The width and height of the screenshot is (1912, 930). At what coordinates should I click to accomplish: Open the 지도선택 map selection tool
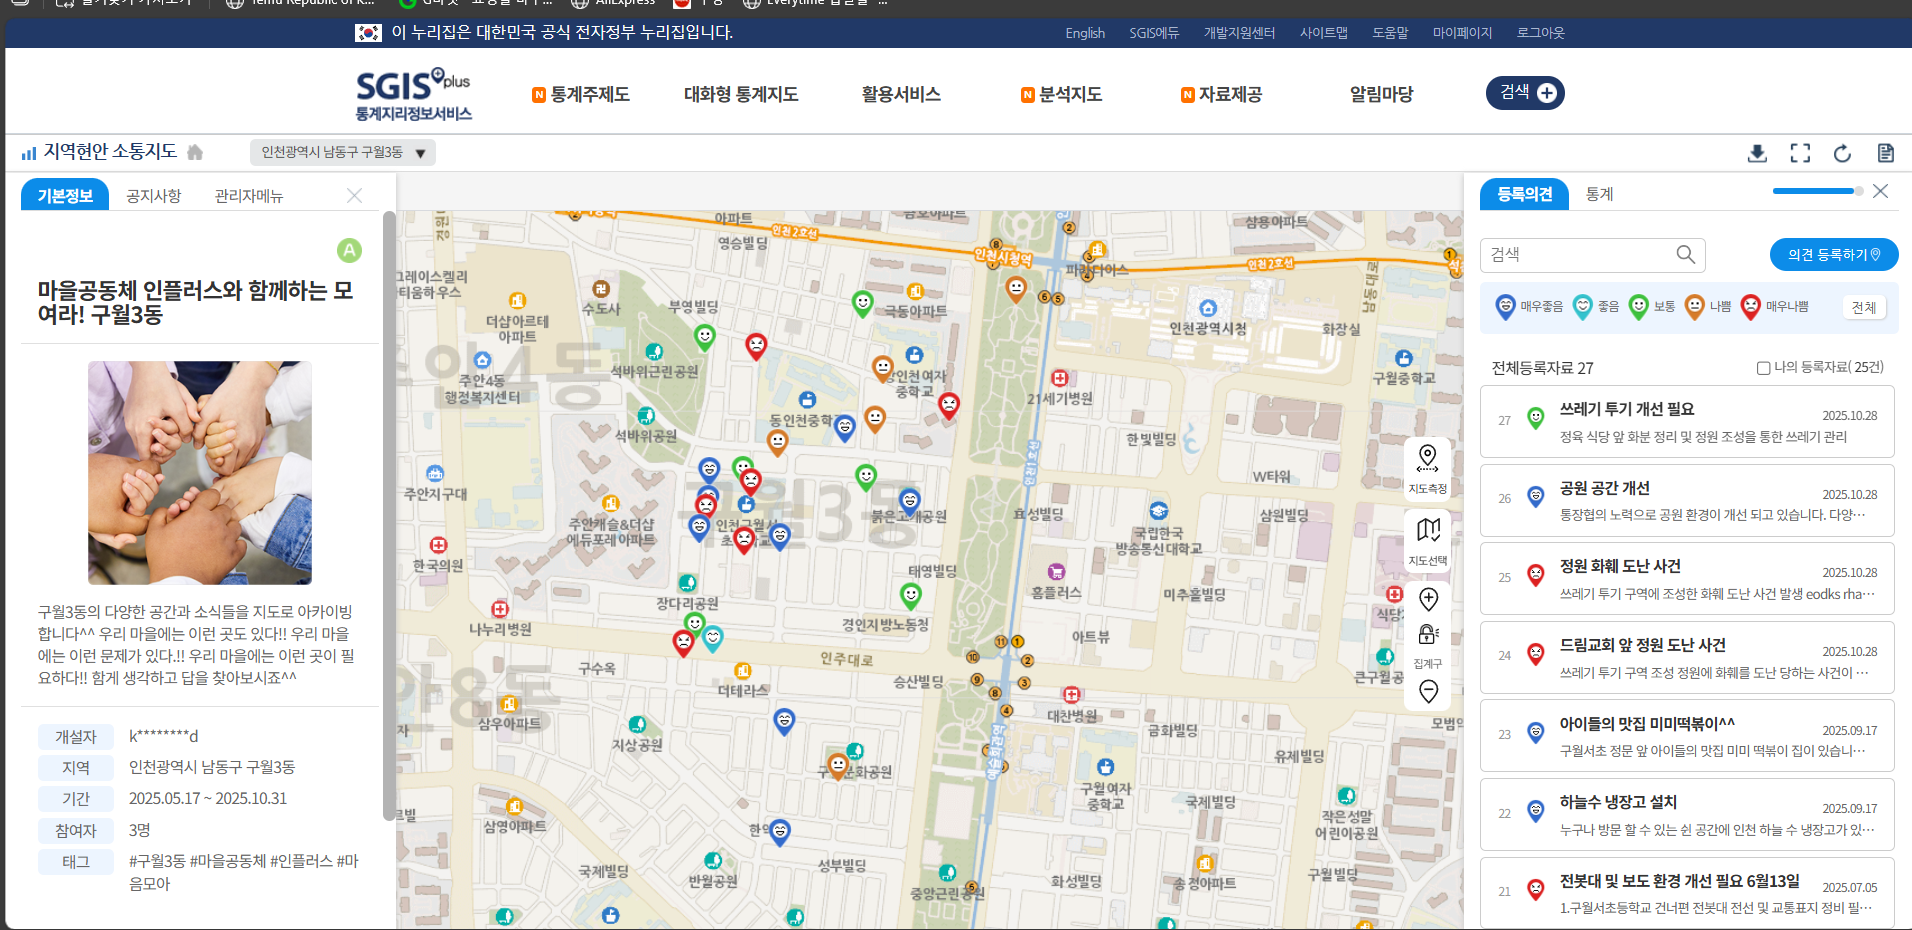click(x=1427, y=540)
